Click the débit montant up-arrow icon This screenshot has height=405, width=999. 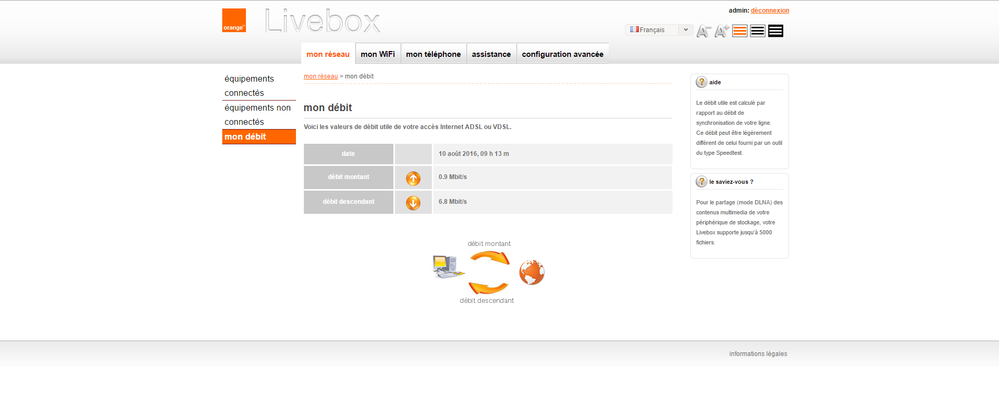coord(413,179)
